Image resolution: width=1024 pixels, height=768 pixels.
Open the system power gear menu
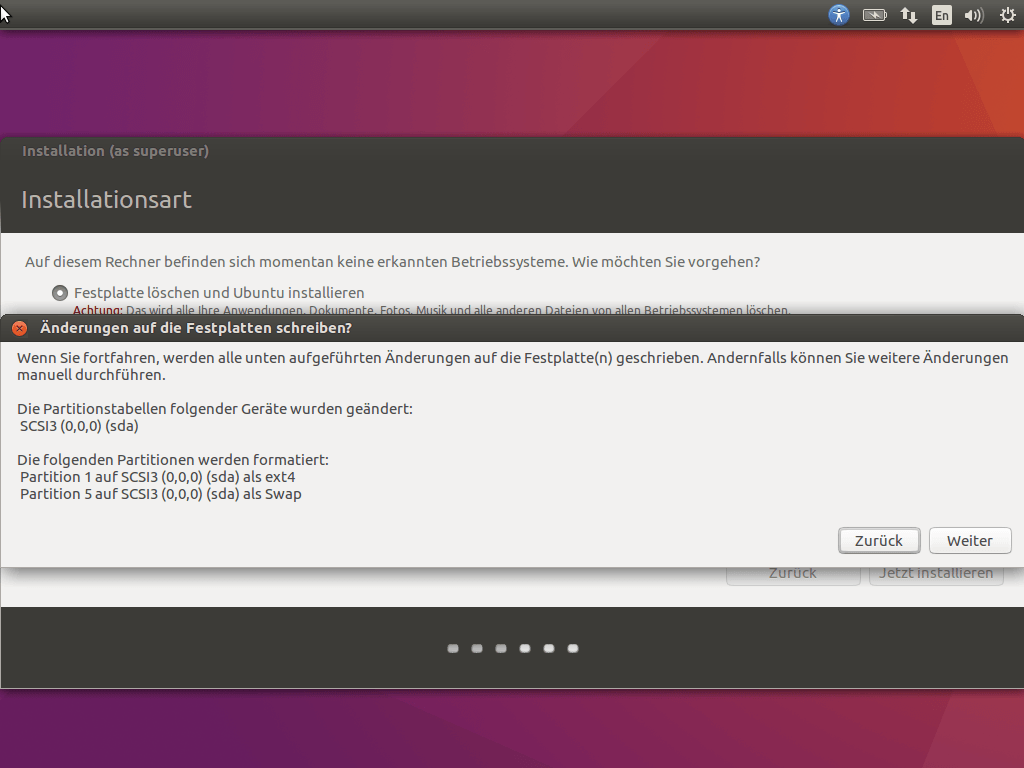[1008, 14]
